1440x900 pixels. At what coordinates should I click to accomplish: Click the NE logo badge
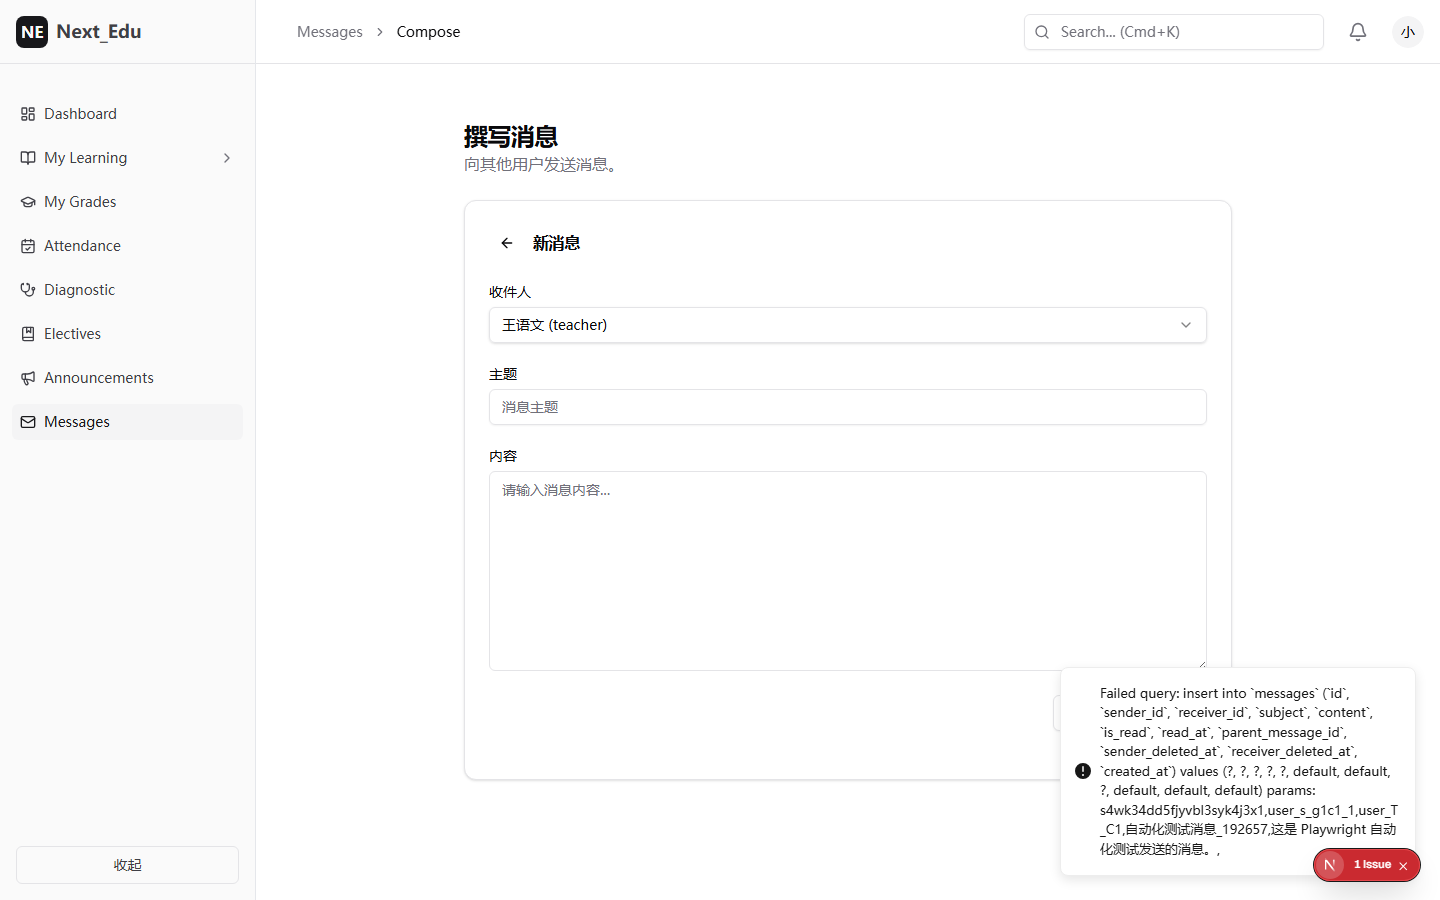(32, 32)
